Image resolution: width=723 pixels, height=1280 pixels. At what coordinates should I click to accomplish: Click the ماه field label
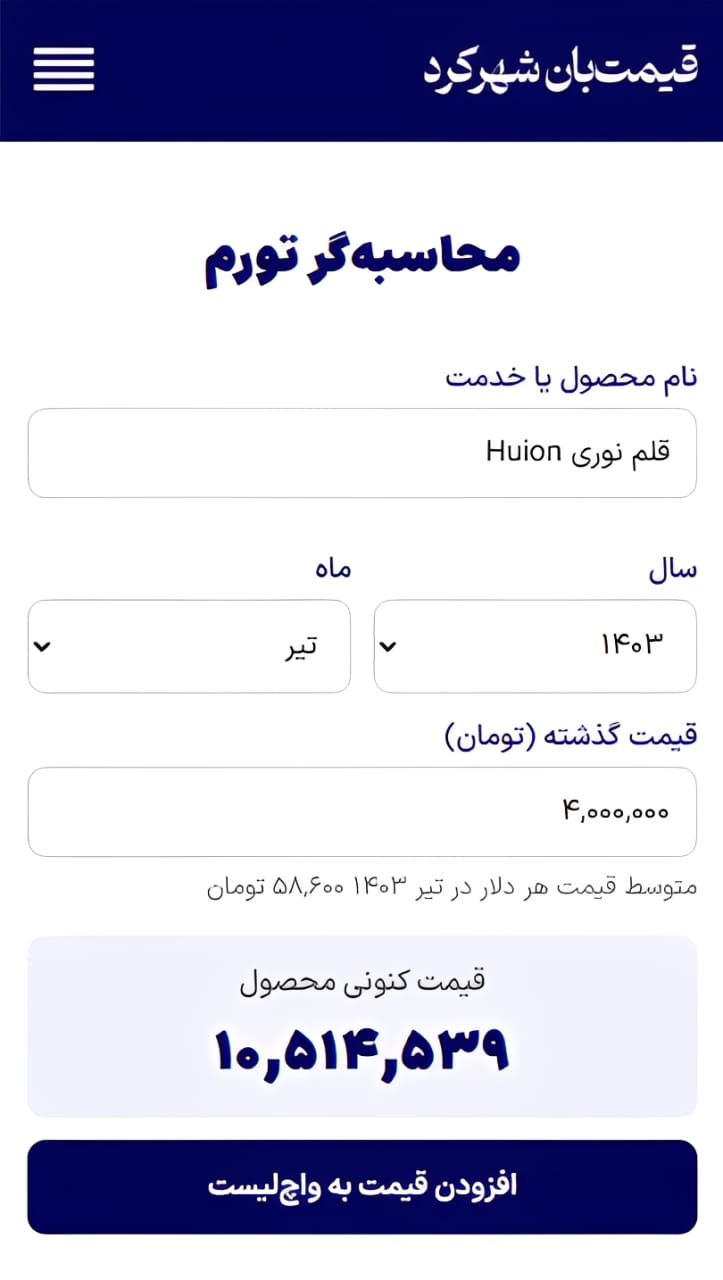[x=332, y=571]
